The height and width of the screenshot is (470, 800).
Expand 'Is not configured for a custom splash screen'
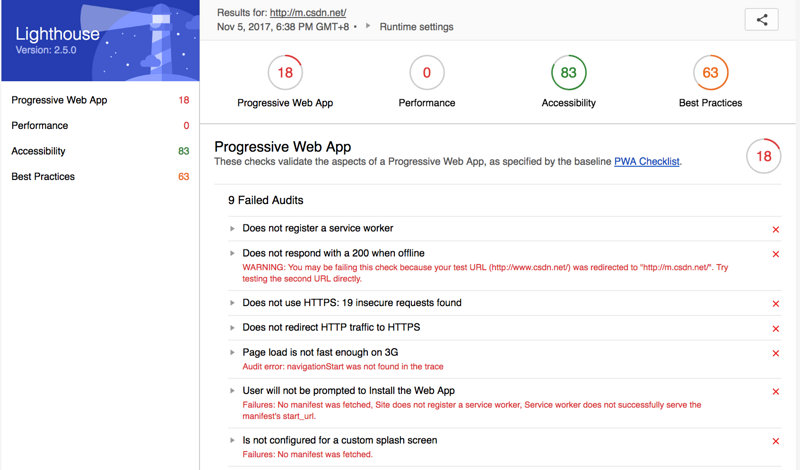coord(232,440)
